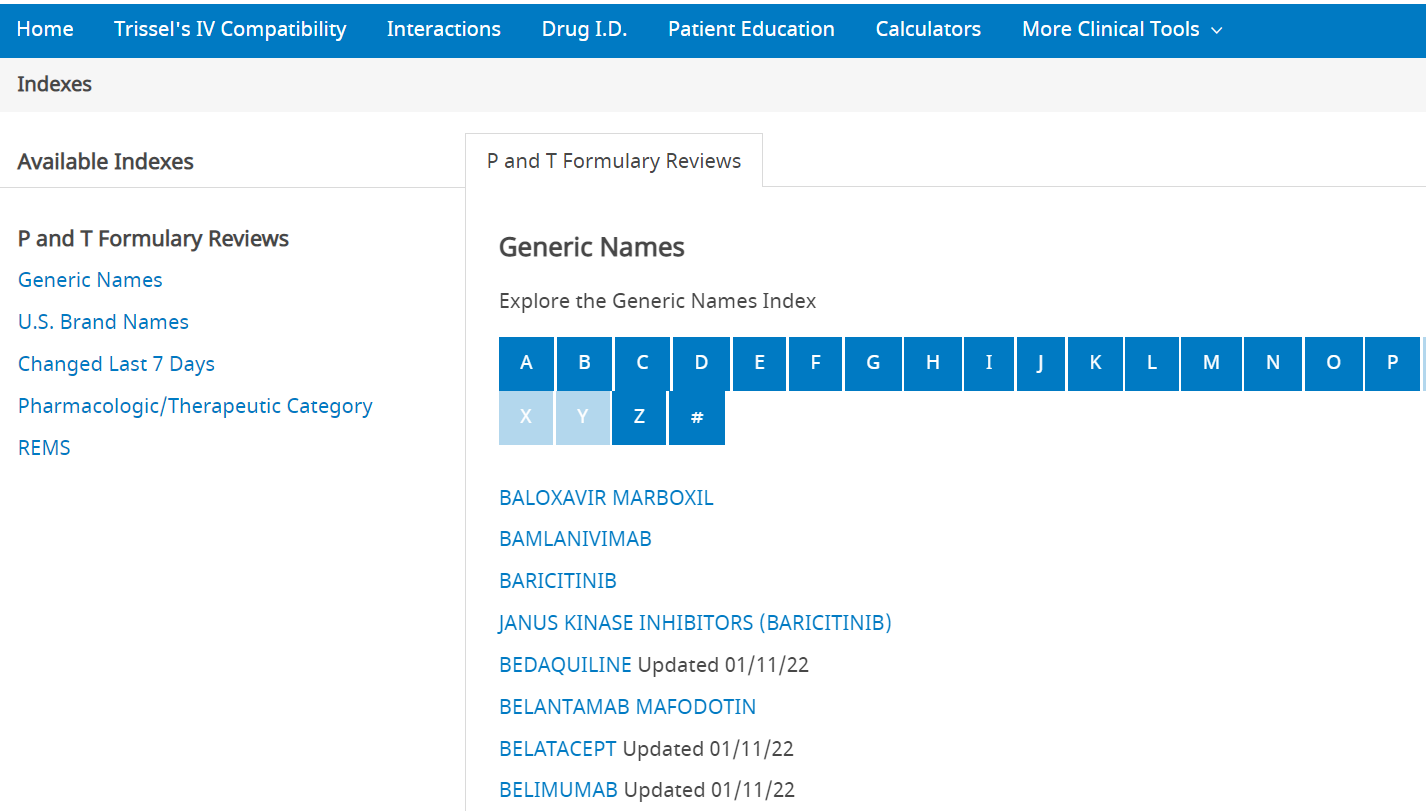View JANUS KINASE INHIBITORS (BARICITINIB) entry
The width and height of the screenshot is (1426, 811).
tap(695, 623)
